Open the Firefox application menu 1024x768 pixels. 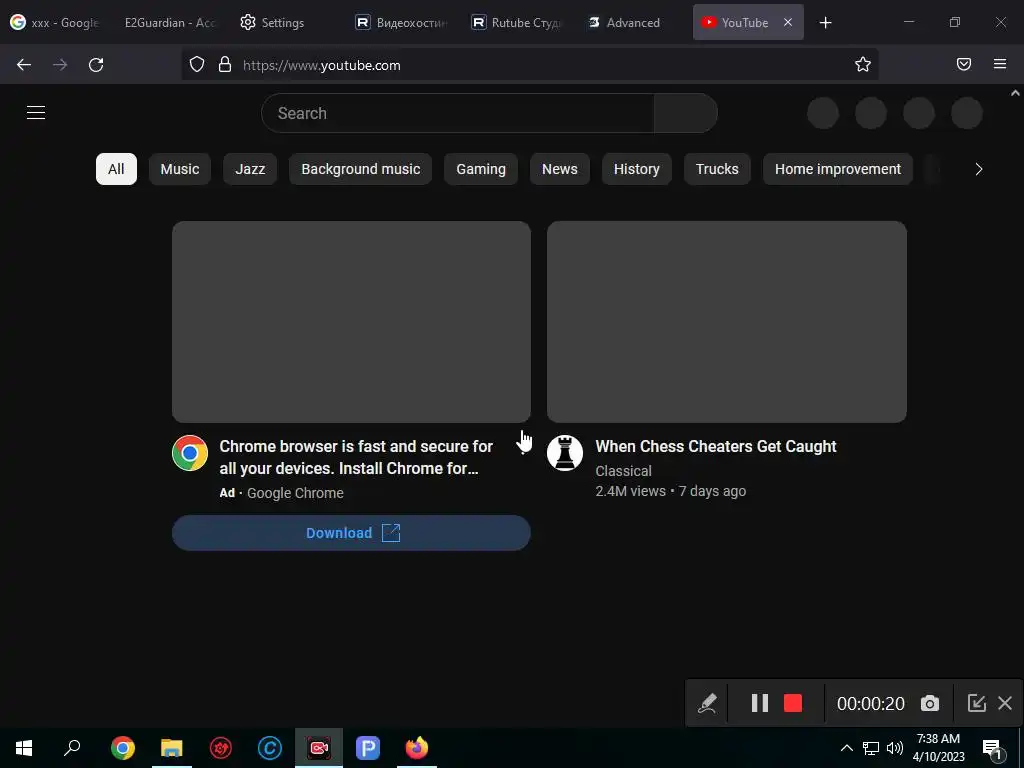1000,64
